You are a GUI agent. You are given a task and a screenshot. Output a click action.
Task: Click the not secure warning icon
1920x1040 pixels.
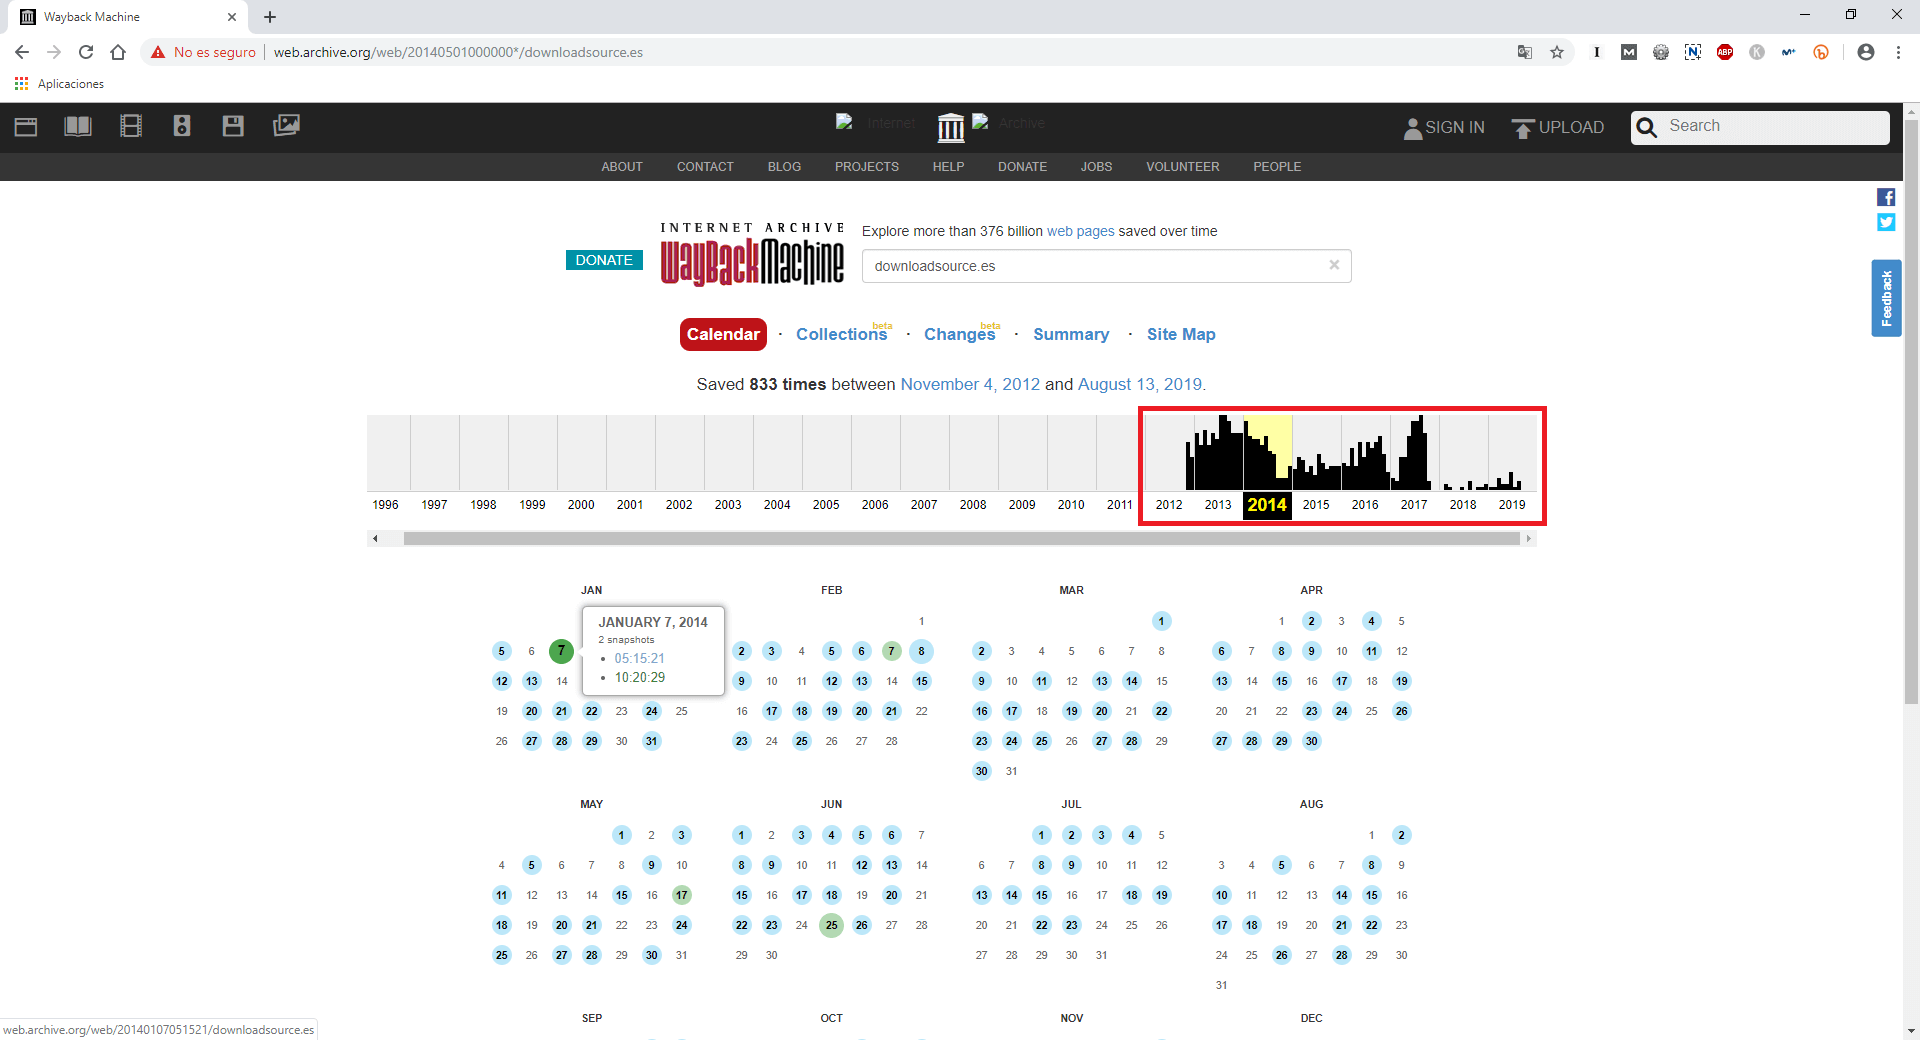158,52
